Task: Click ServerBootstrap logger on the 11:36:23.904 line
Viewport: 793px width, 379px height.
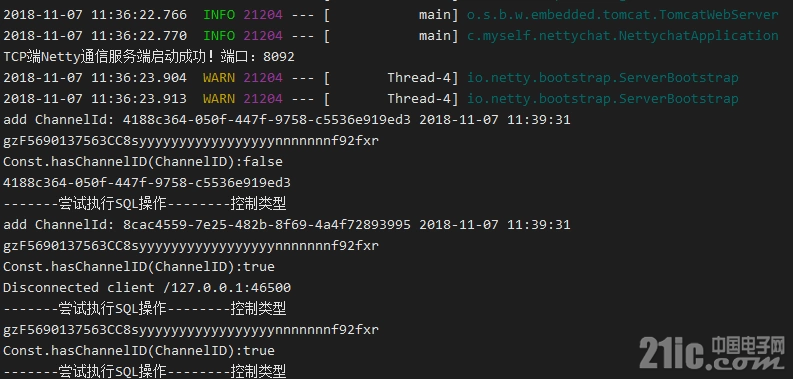Action: click(x=602, y=77)
